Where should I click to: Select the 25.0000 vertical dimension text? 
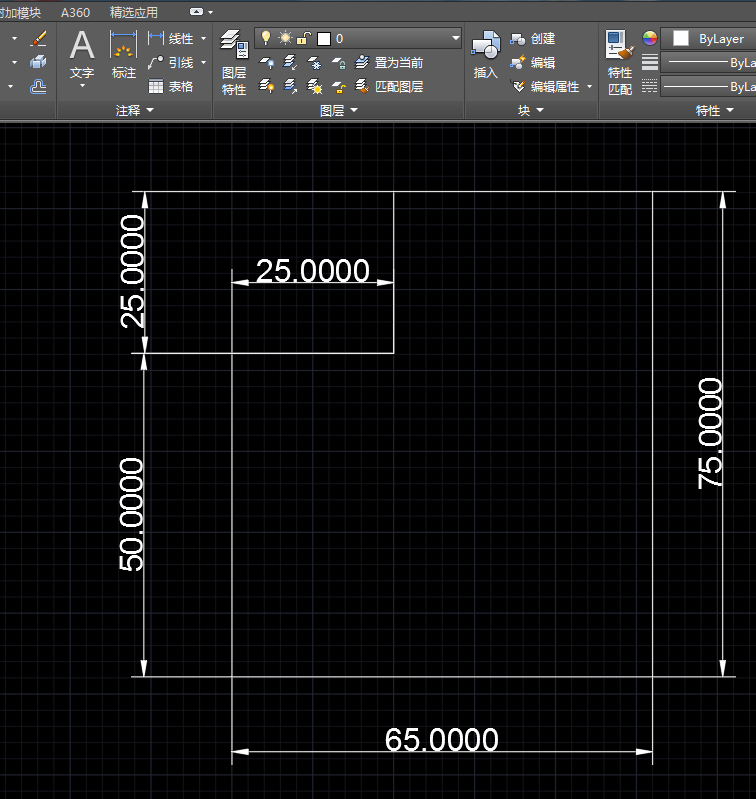point(131,271)
